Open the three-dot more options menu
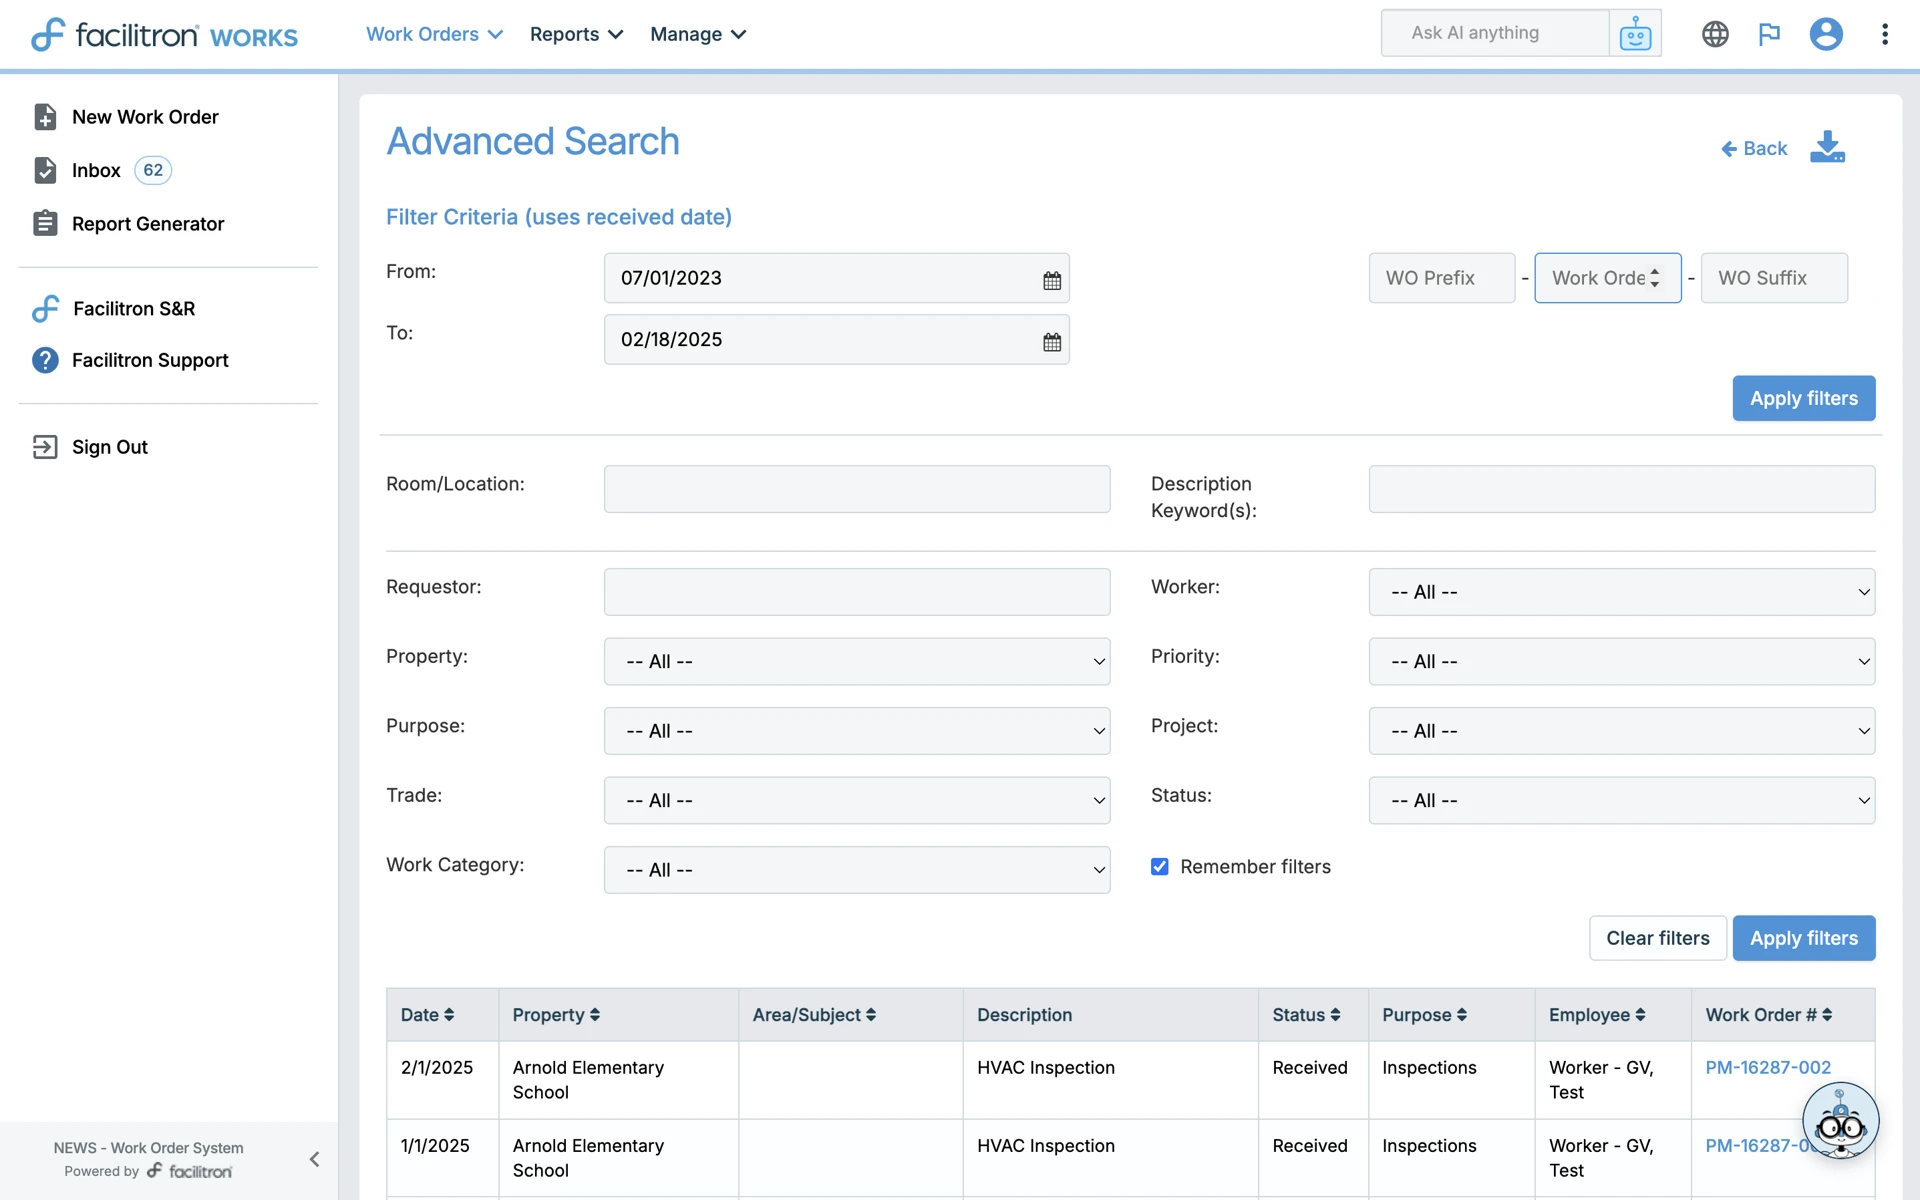 click(1884, 34)
